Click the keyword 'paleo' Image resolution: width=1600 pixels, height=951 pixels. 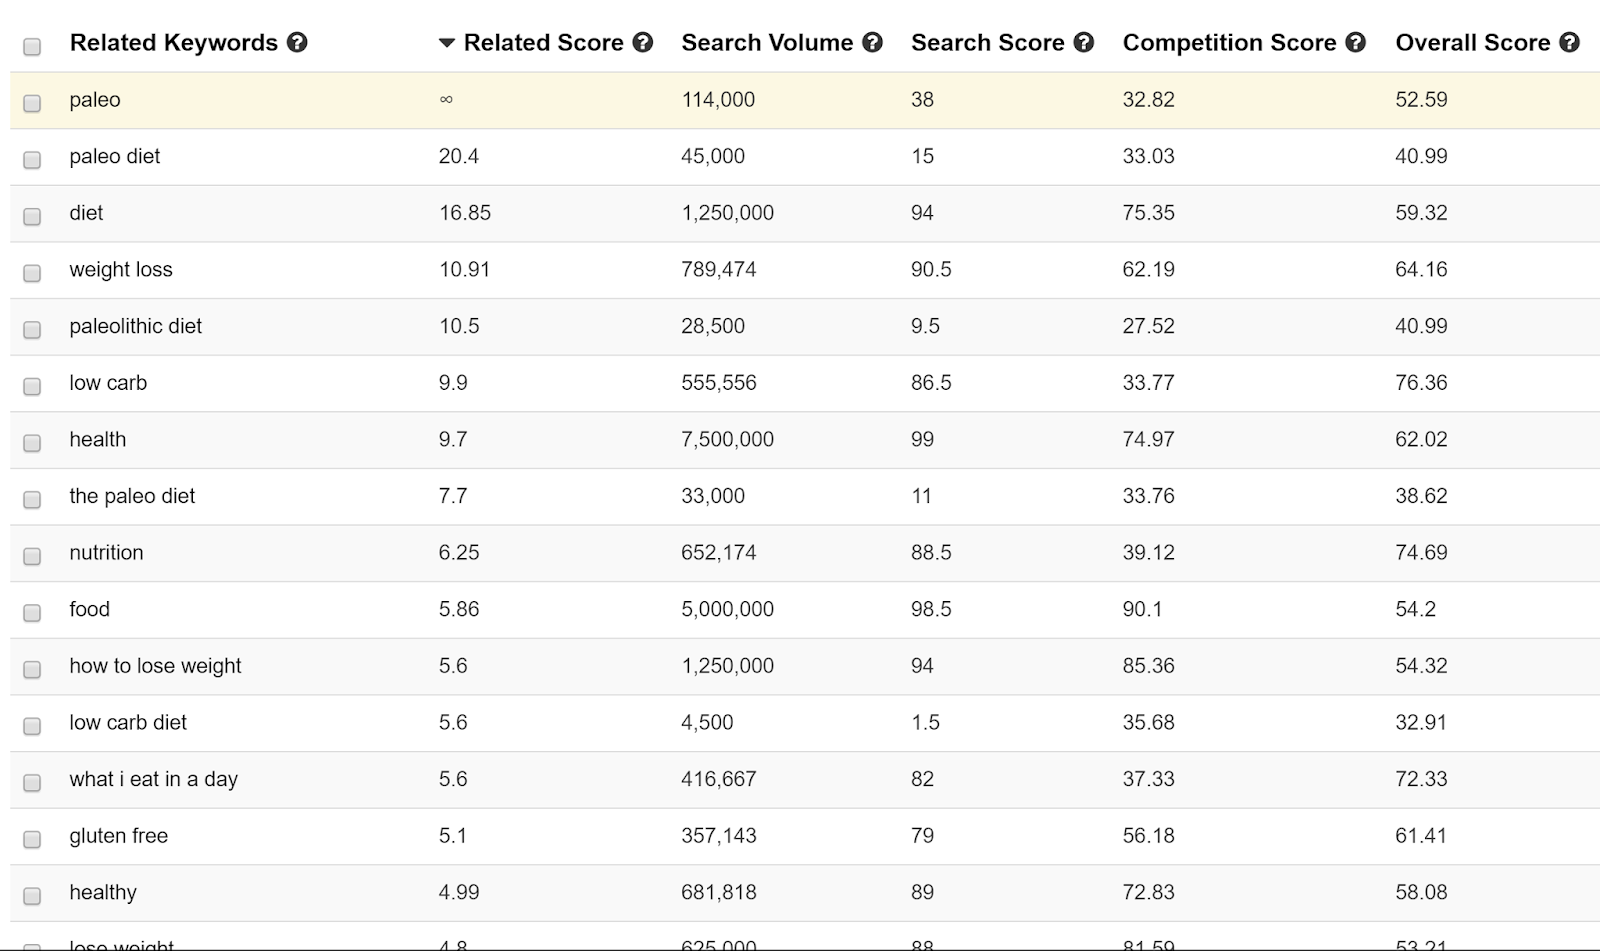(x=95, y=100)
